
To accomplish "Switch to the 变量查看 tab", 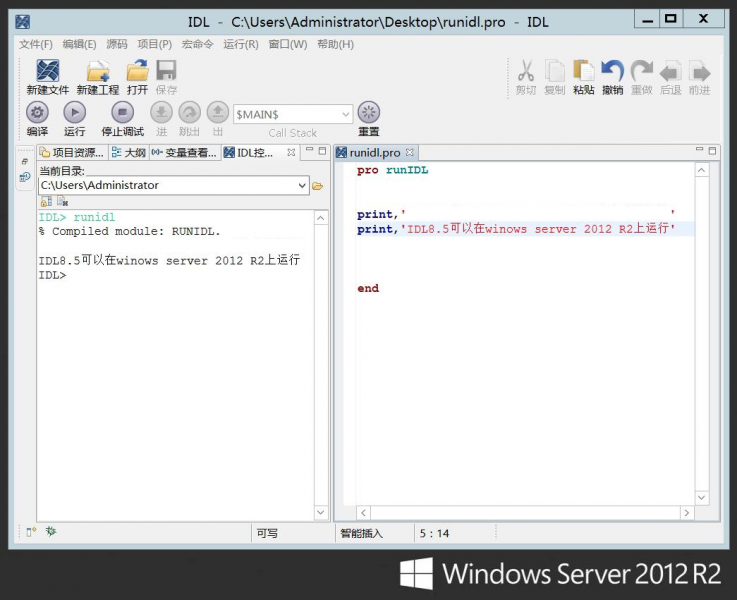I will click(184, 153).
